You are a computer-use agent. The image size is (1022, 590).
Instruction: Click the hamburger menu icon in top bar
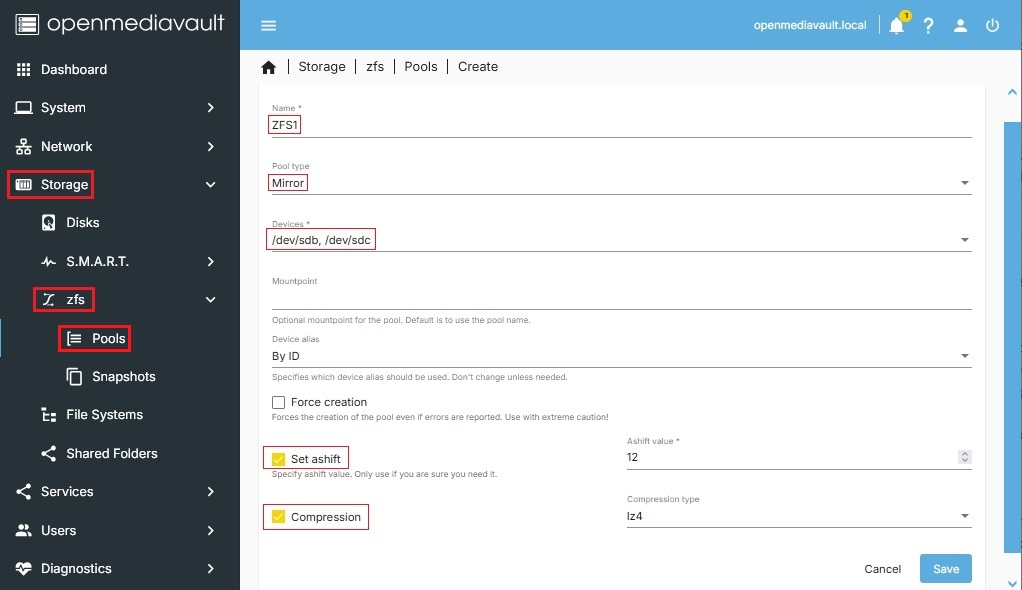(x=268, y=26)
